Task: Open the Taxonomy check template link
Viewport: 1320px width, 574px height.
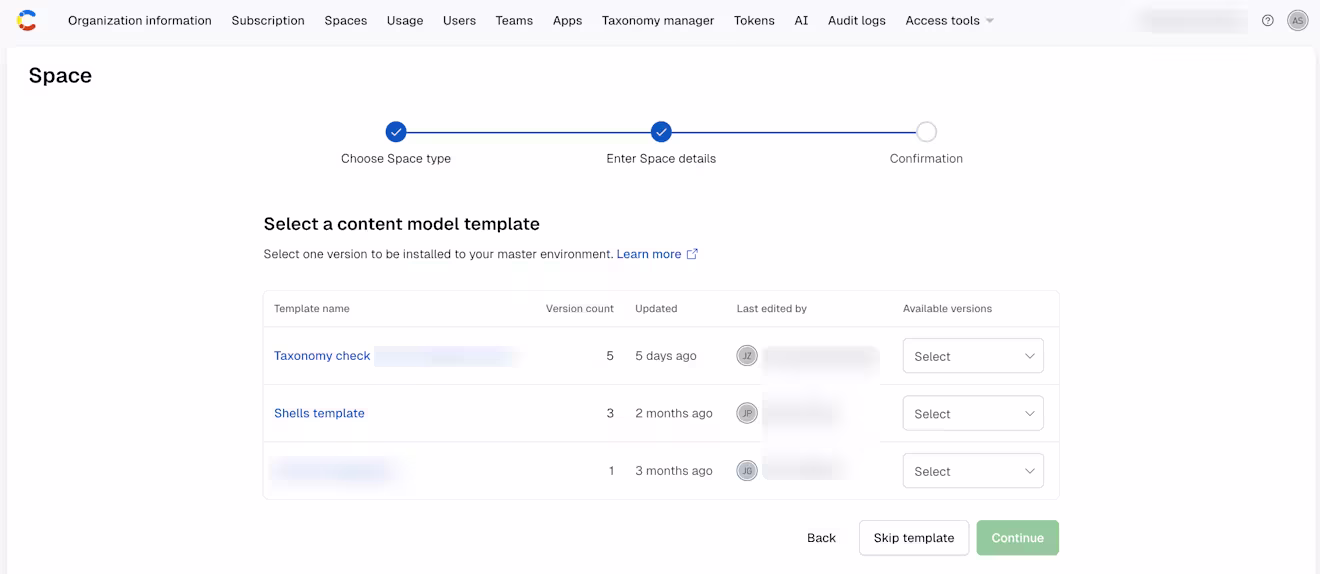Action: [322, 356]
